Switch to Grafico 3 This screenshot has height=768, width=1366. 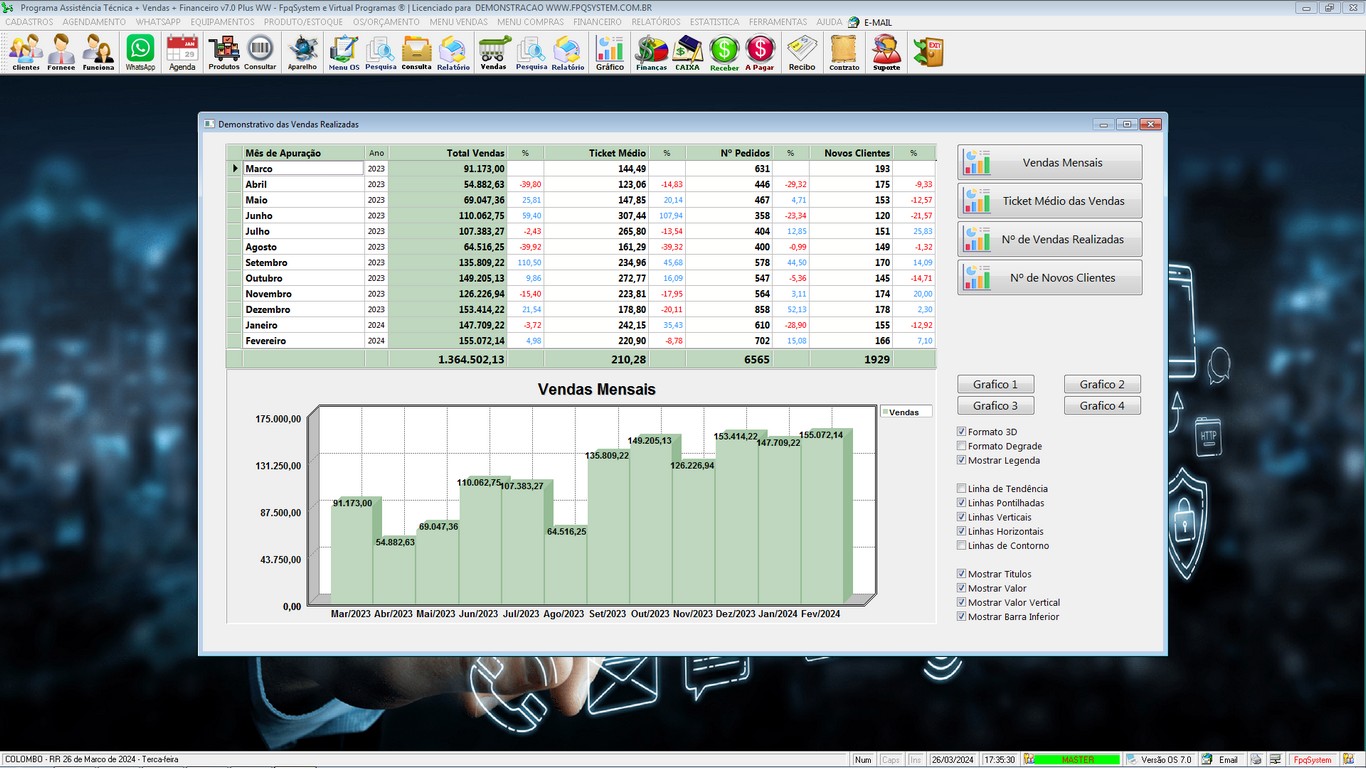(x=995, y=406)
